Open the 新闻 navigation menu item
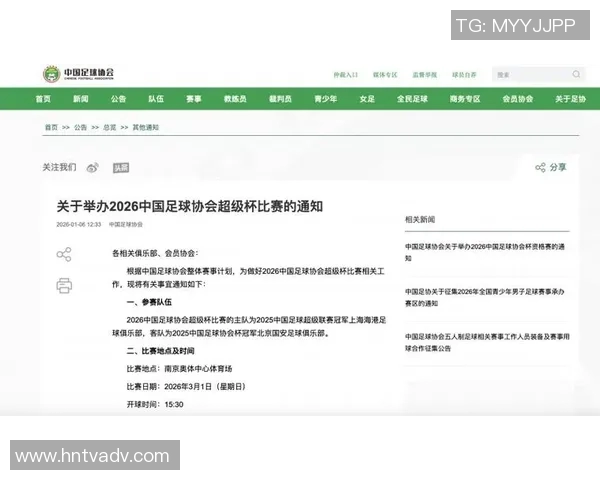Viewport: 600px width, 480px height. 81,99
